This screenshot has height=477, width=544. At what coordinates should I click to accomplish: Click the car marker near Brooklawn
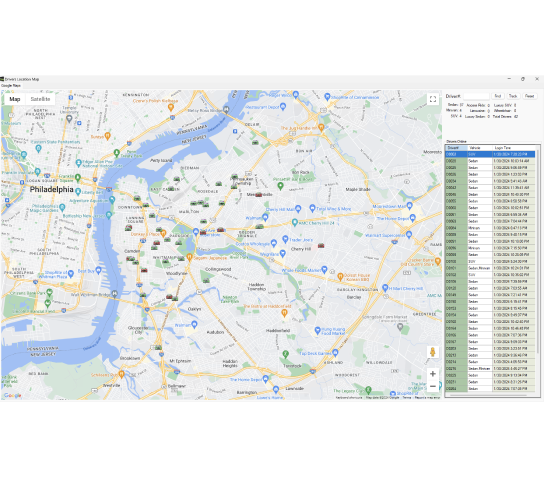pyautogui.click(x=158, y=347)
